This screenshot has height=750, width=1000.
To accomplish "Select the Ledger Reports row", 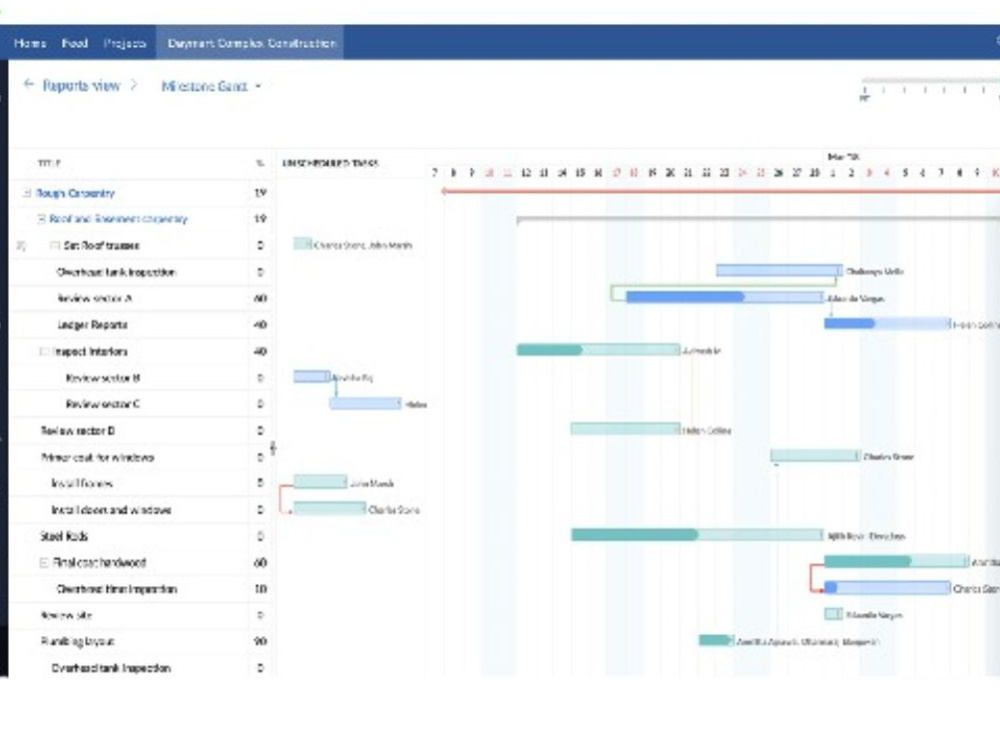I will 140,325.
